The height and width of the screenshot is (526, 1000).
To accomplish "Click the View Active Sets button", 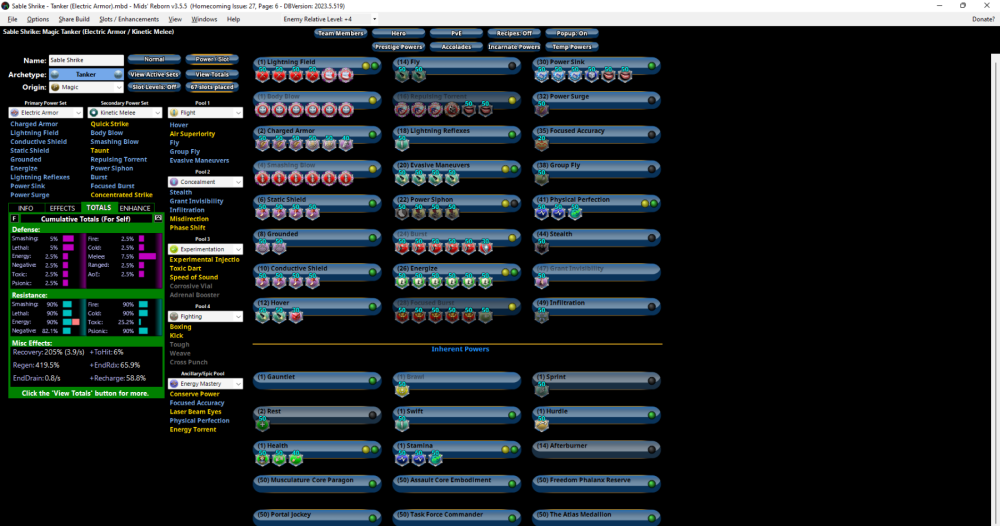I will (x=154, y=74).
